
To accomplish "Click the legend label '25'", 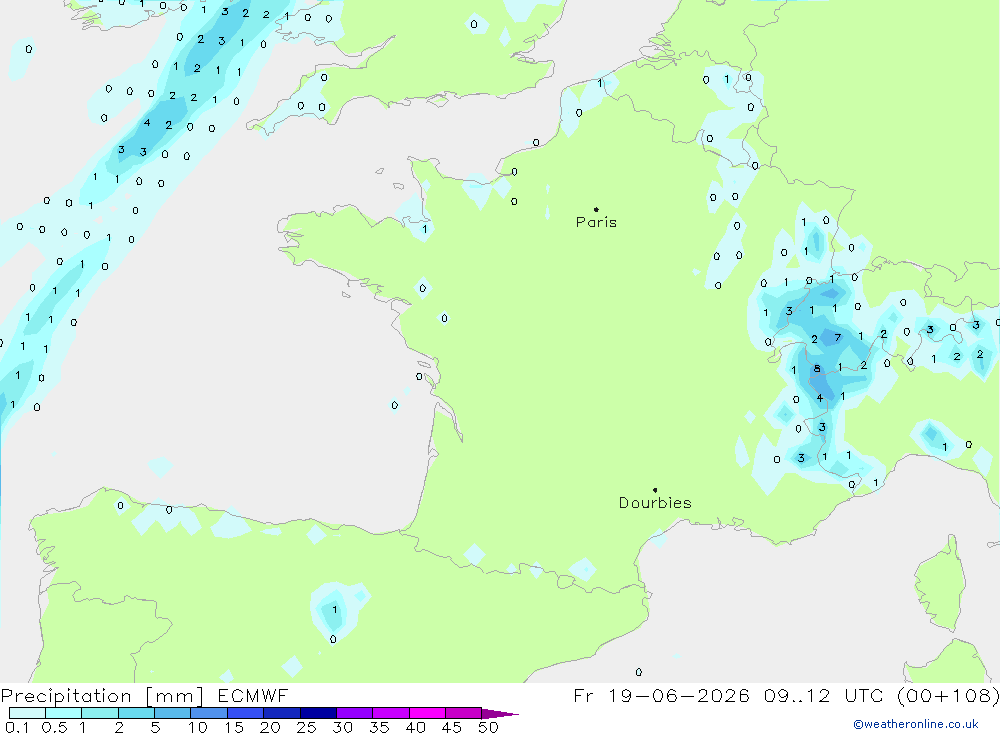I will 307,727.
